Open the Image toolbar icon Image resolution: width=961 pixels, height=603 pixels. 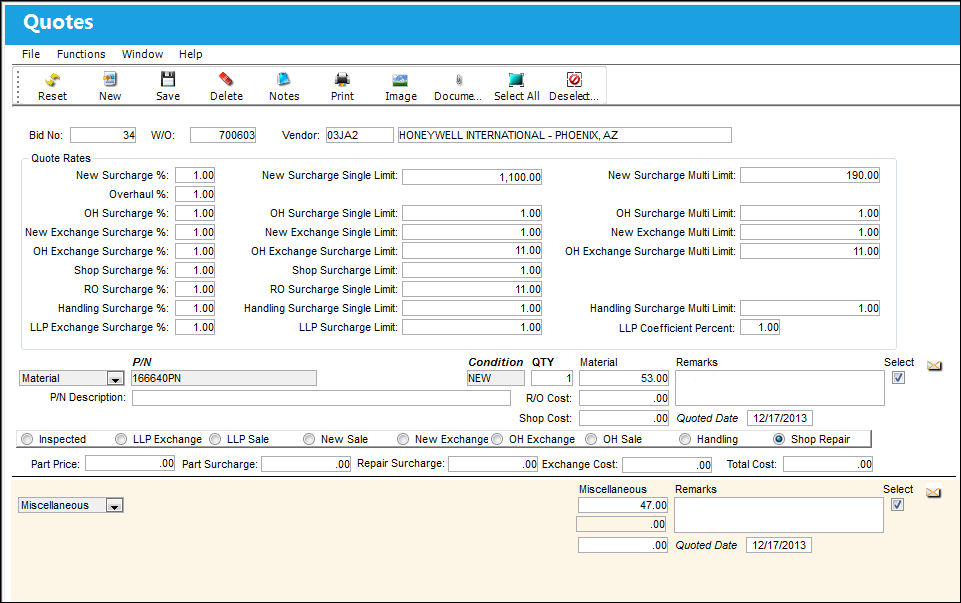coord(400,80)
